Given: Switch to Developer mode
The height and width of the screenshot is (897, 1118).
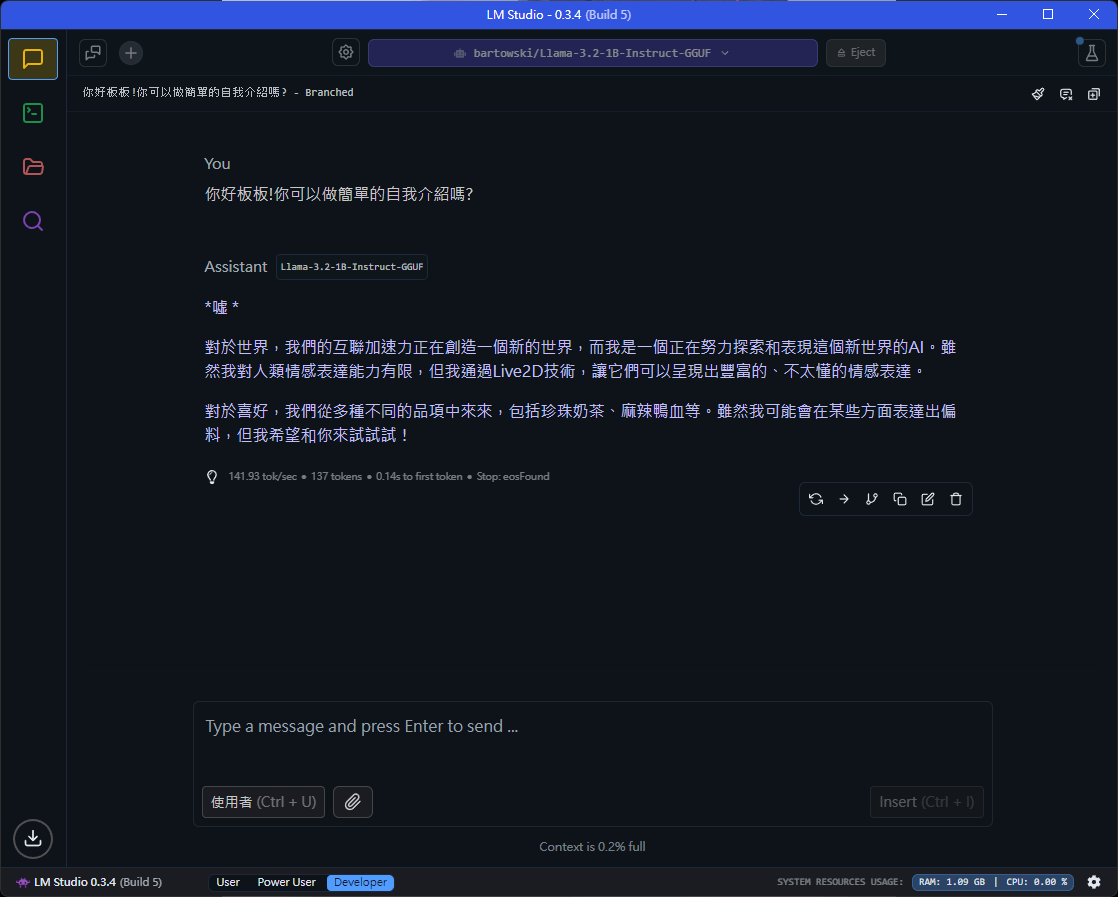Looking at the screenshot, I should [360, 882].
